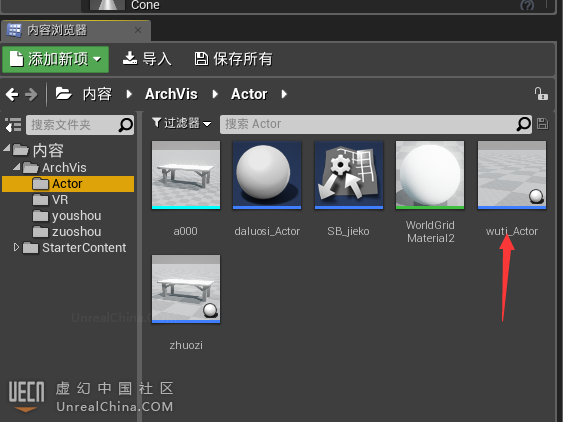Screen dimensions: 563x422
Task: Expand the StarterContent folder arrow
Action: tap(16, 247)
